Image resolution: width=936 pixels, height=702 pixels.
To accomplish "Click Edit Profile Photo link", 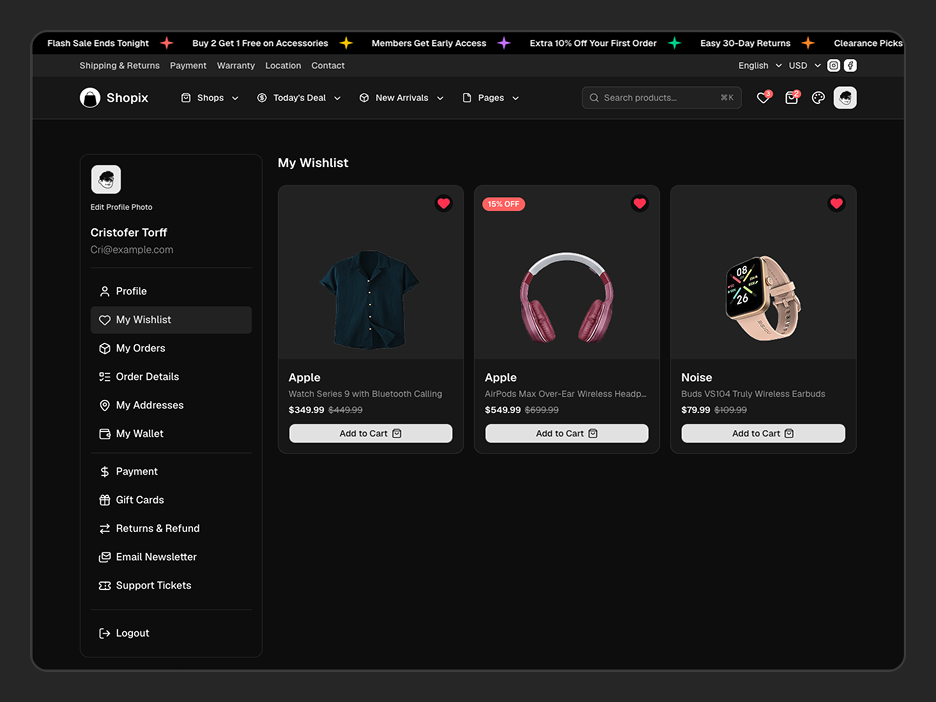I will click(121, 207).
